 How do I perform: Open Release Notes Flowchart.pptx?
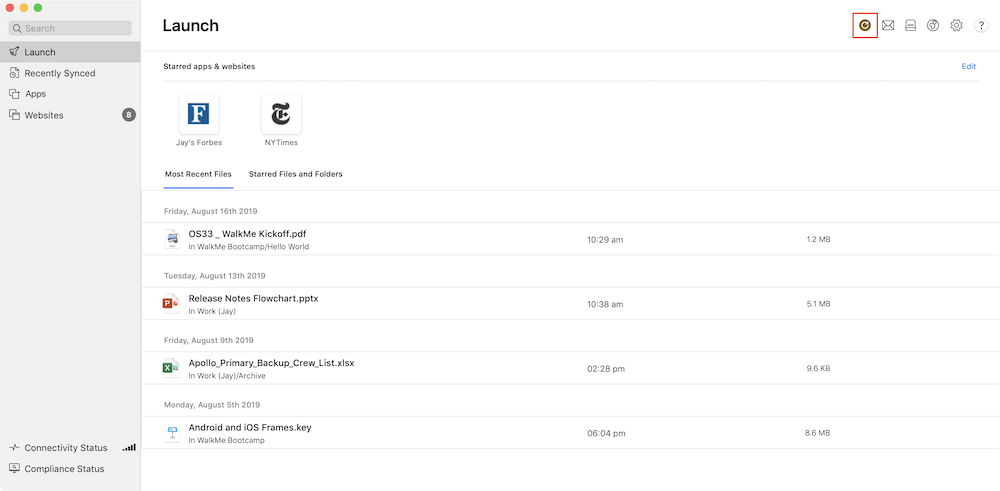253,298
